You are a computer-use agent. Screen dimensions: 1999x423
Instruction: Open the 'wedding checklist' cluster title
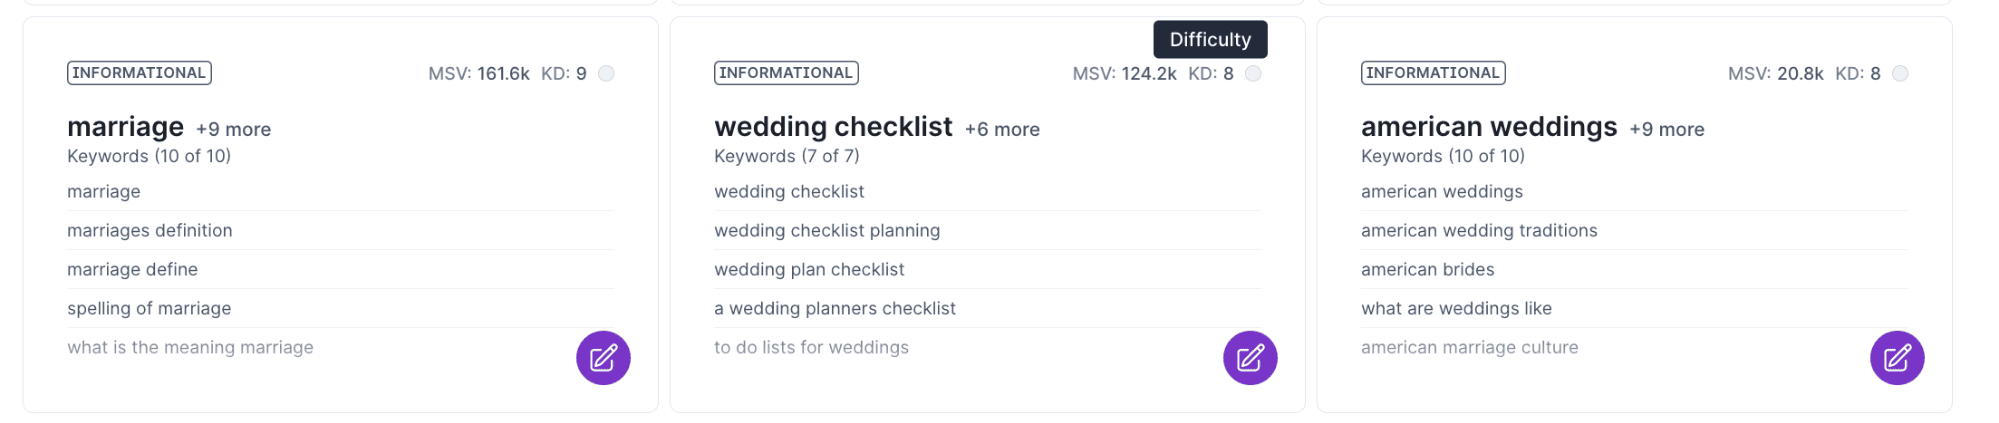tap(833, 127)
